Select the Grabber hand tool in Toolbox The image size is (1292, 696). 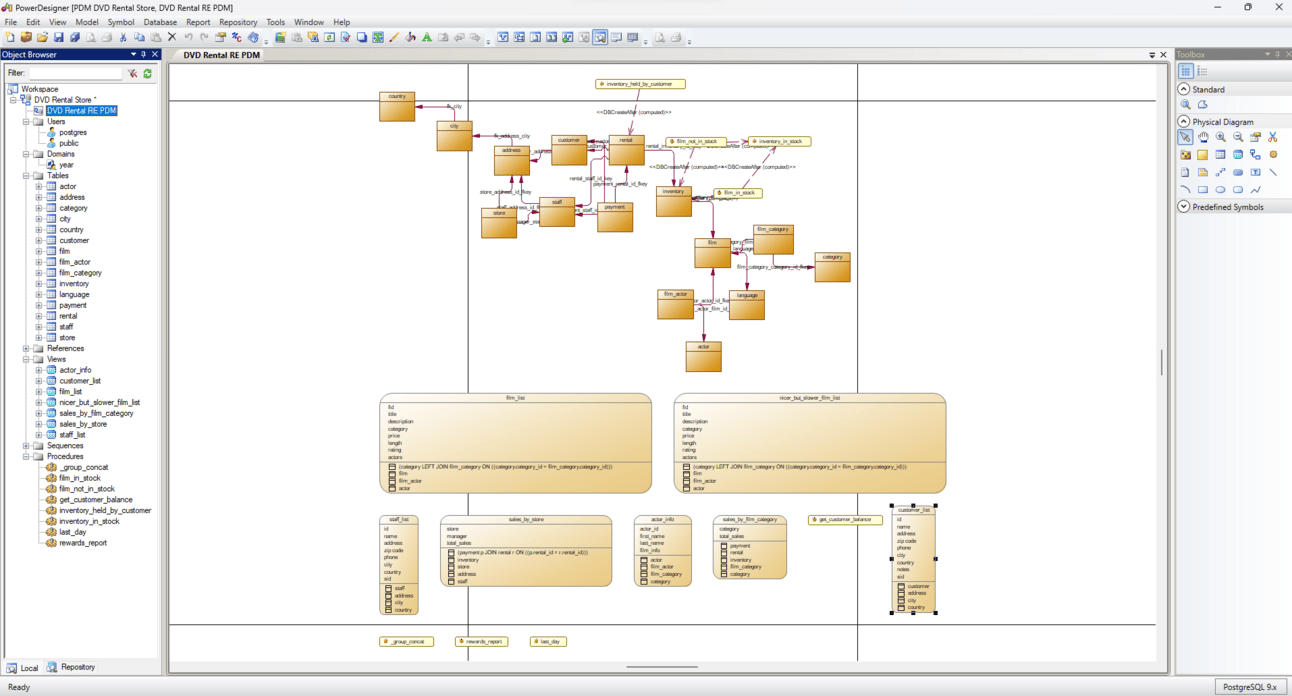tap(1203, 137)
